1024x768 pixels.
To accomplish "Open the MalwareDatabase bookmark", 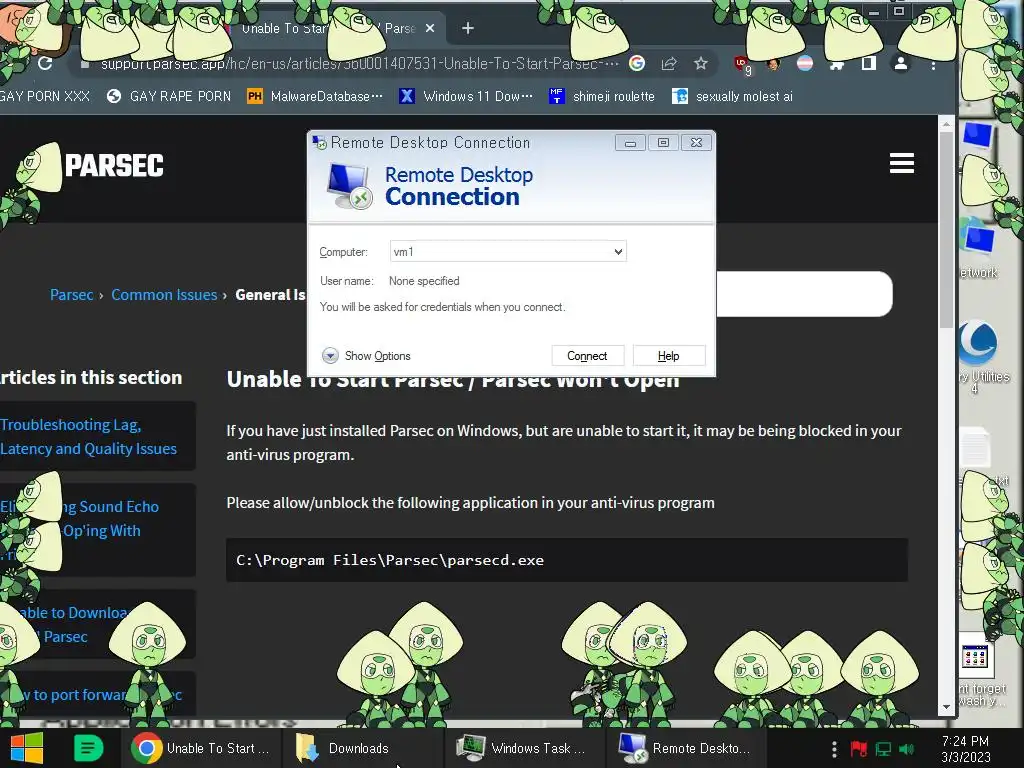I will click(315, 97).
